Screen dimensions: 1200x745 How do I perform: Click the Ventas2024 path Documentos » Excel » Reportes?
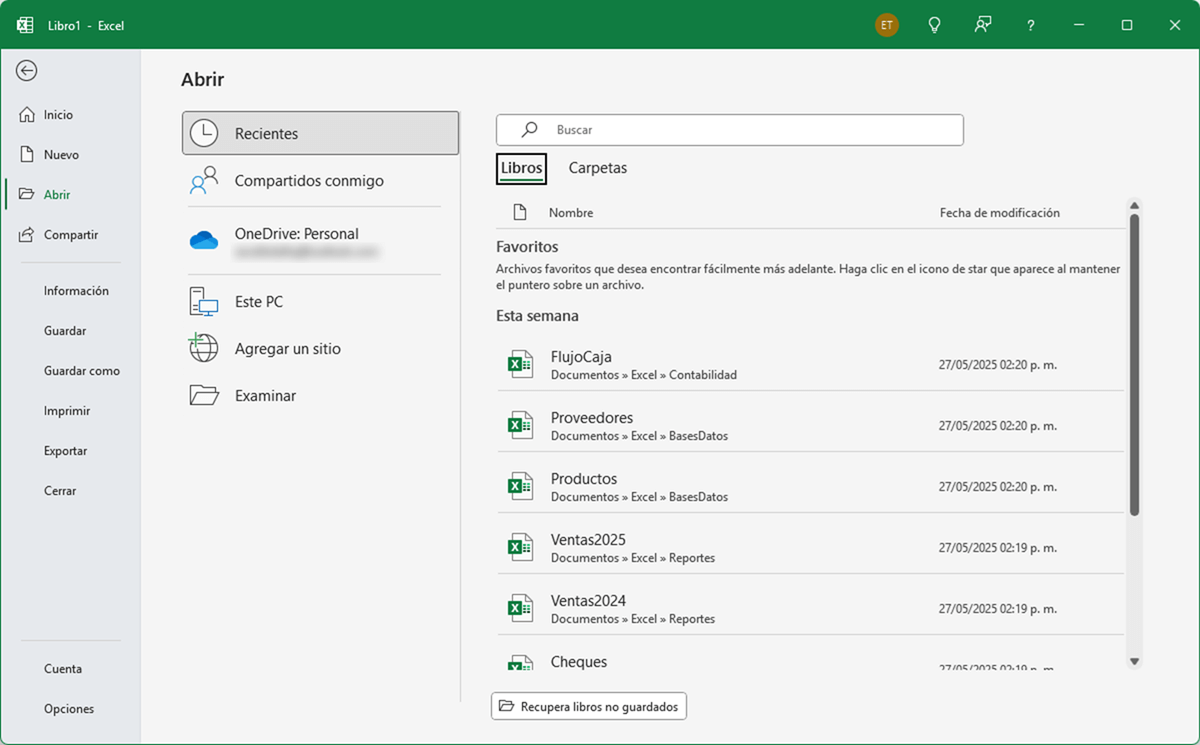pos(633,619)
